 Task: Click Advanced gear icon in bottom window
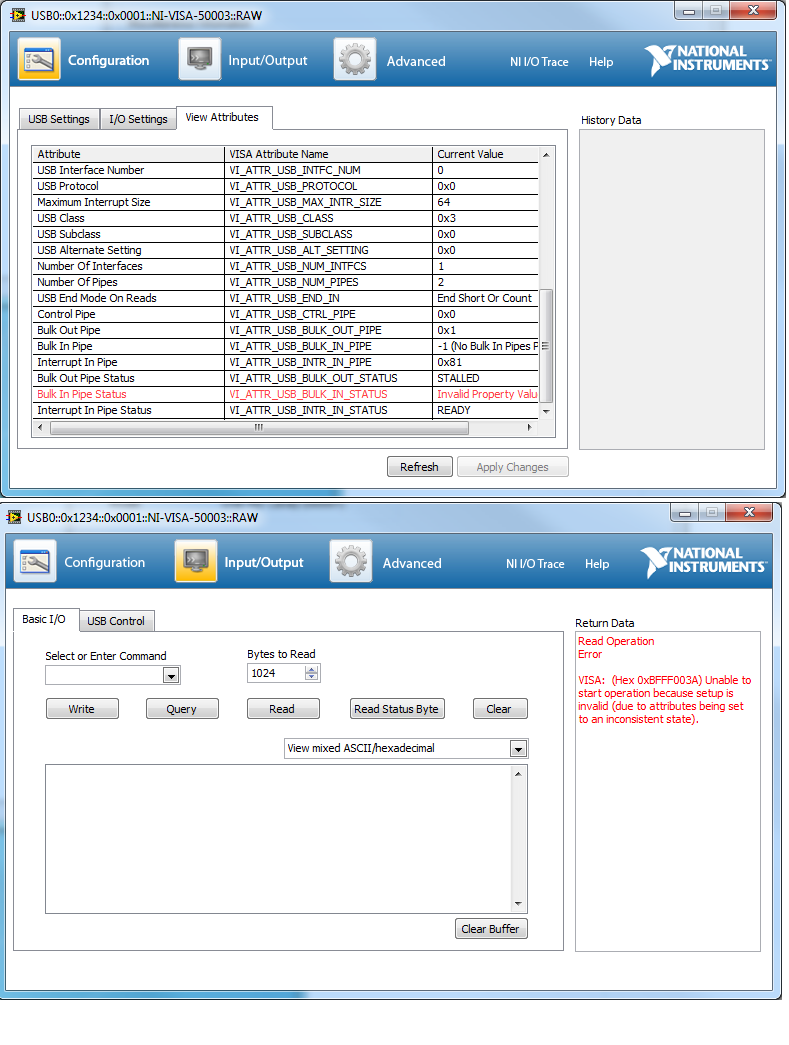tap(351, 562)
